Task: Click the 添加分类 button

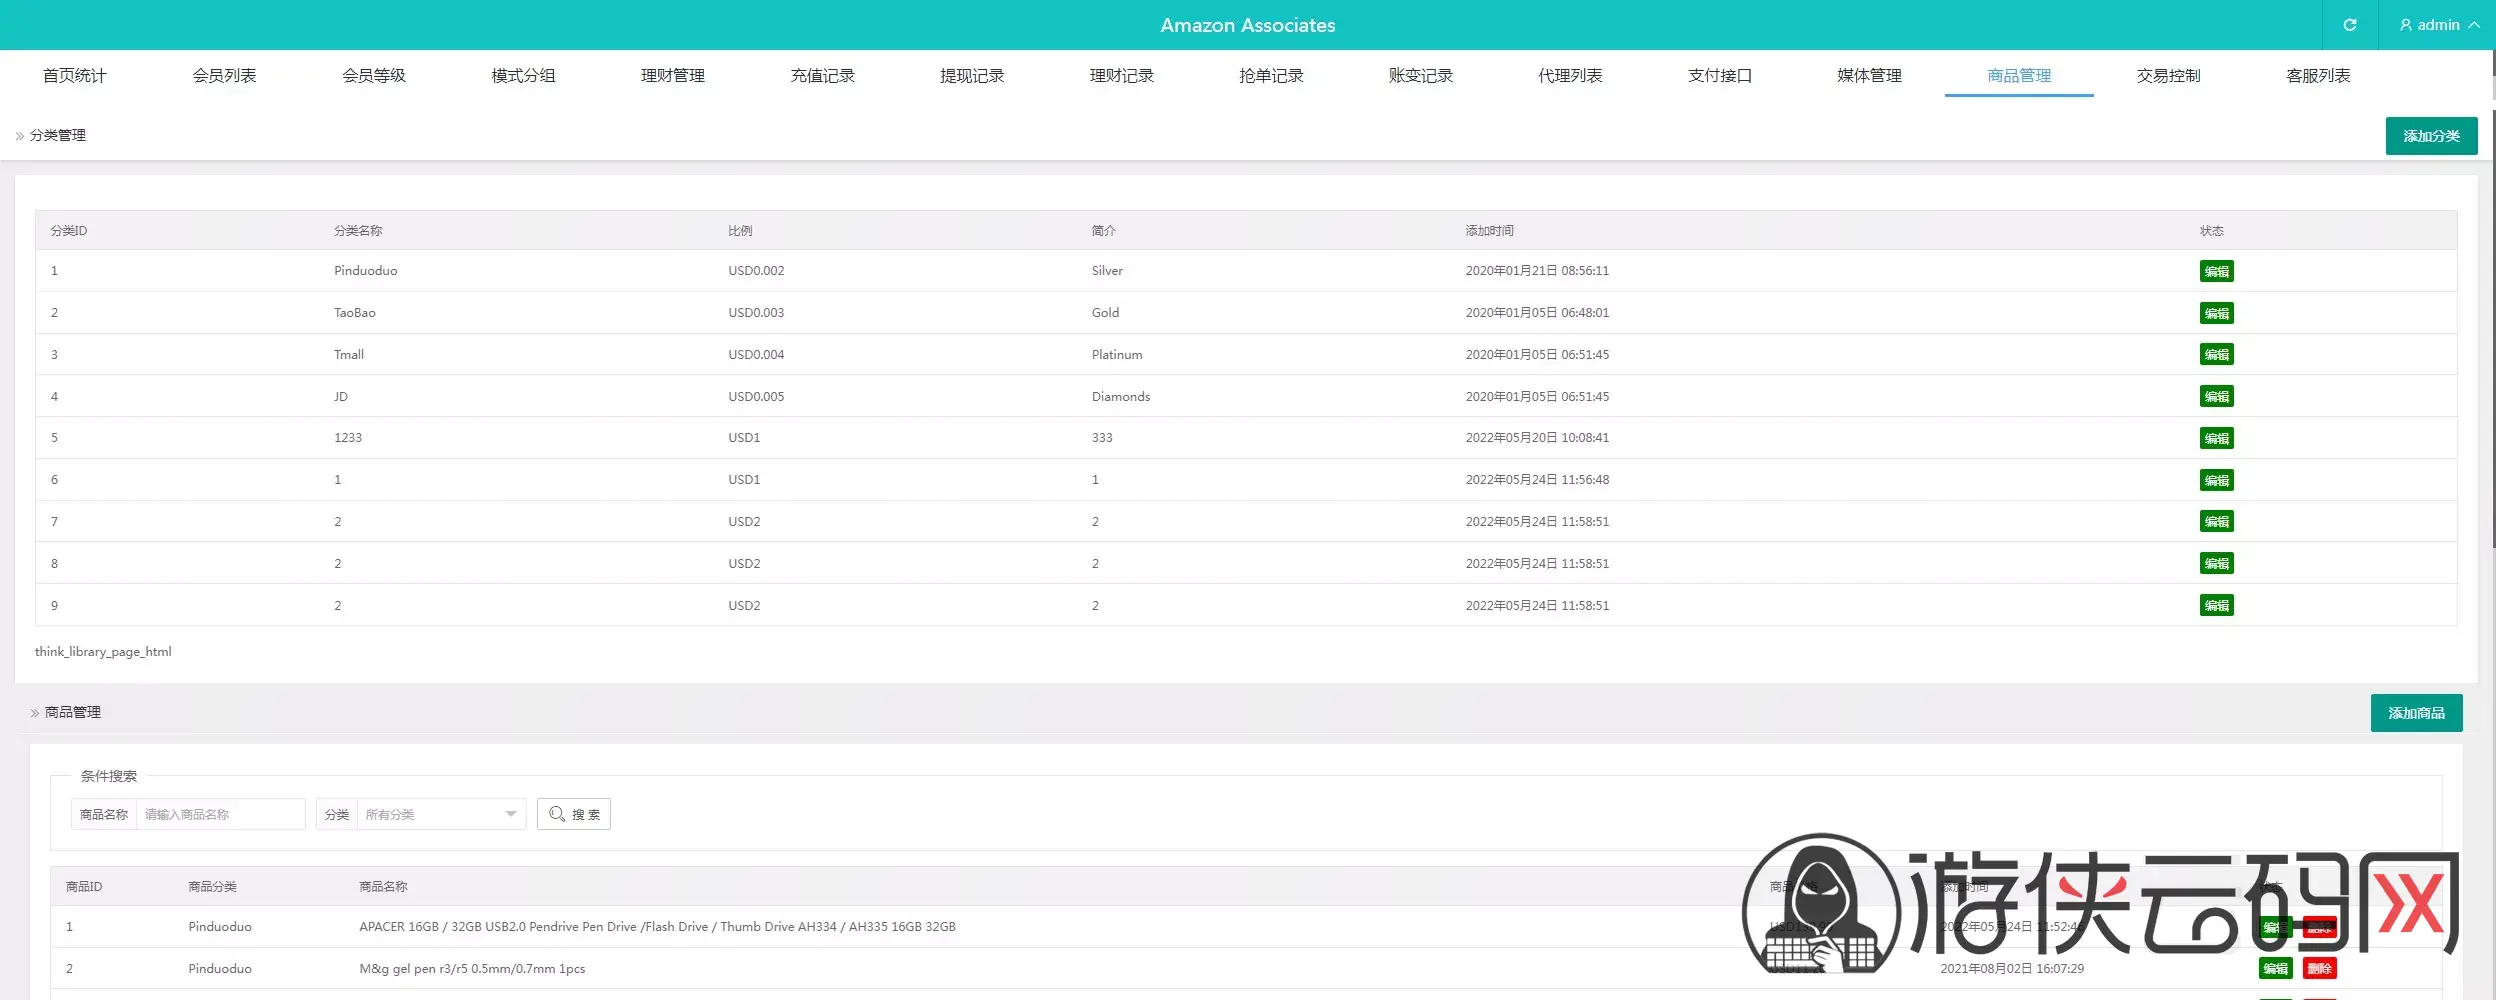Action: (2431, 136)
